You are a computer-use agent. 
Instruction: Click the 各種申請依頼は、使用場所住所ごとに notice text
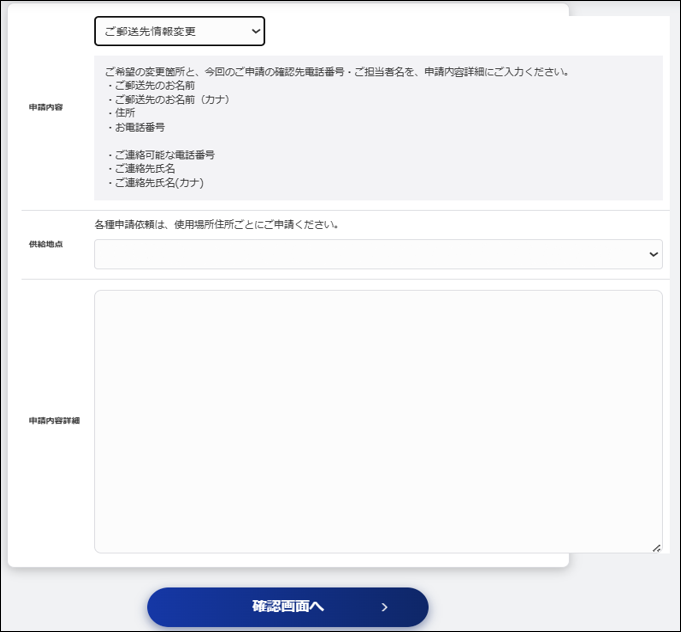216,225
